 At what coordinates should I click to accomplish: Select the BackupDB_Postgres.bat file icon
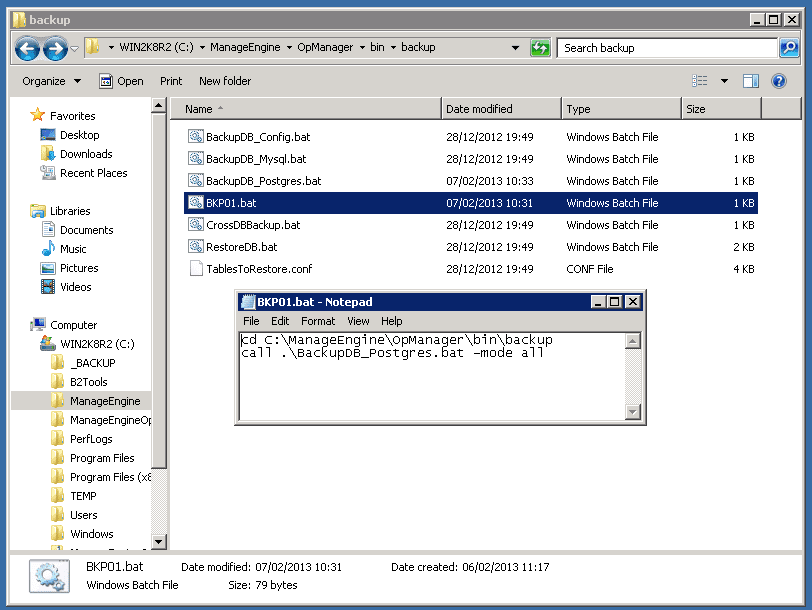point(195,181)
